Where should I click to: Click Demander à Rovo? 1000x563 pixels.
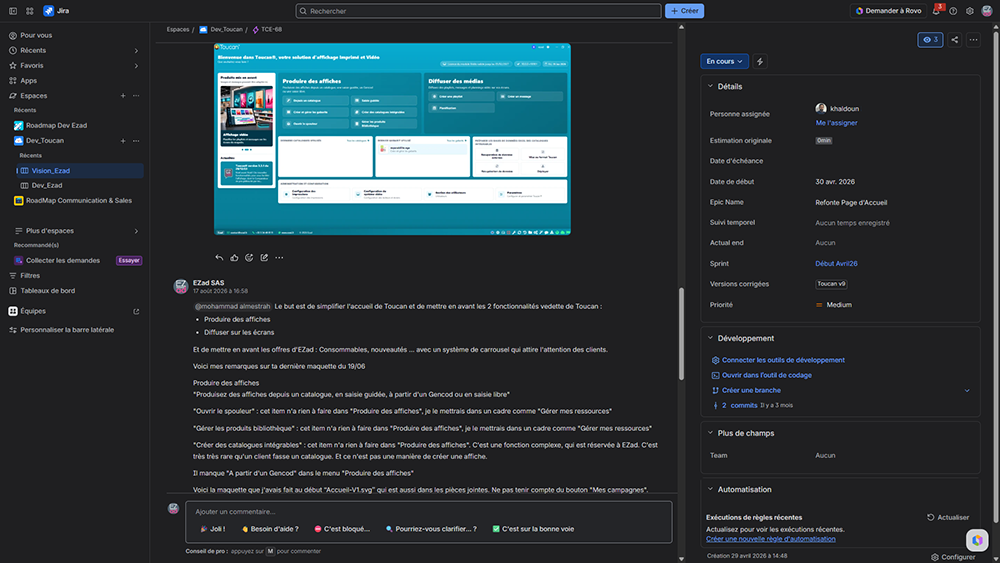tap(888, 11)
